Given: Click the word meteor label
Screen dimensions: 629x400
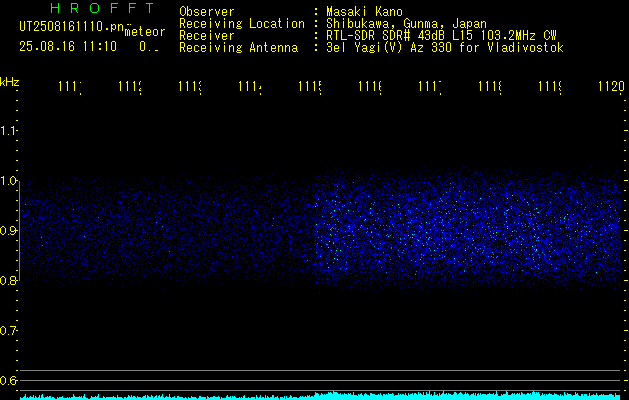Looking at the screenshot, I should [145, 32].
